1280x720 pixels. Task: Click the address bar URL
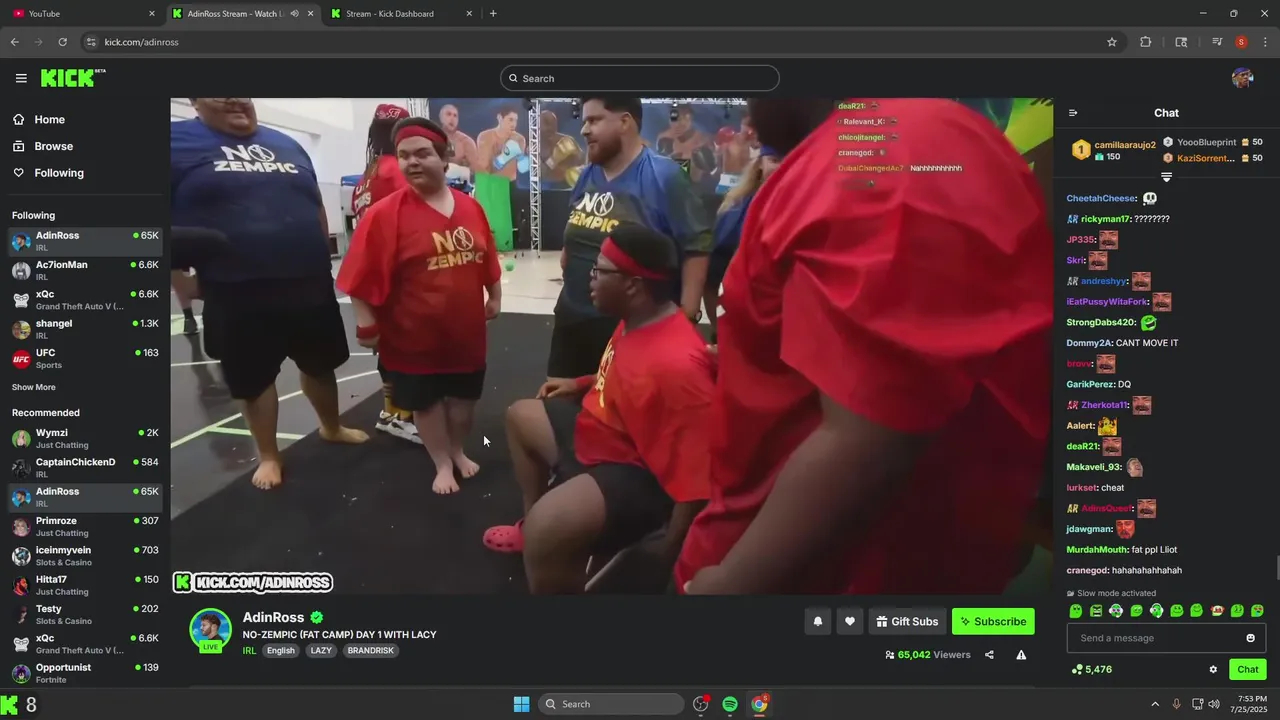coord(141,42)
